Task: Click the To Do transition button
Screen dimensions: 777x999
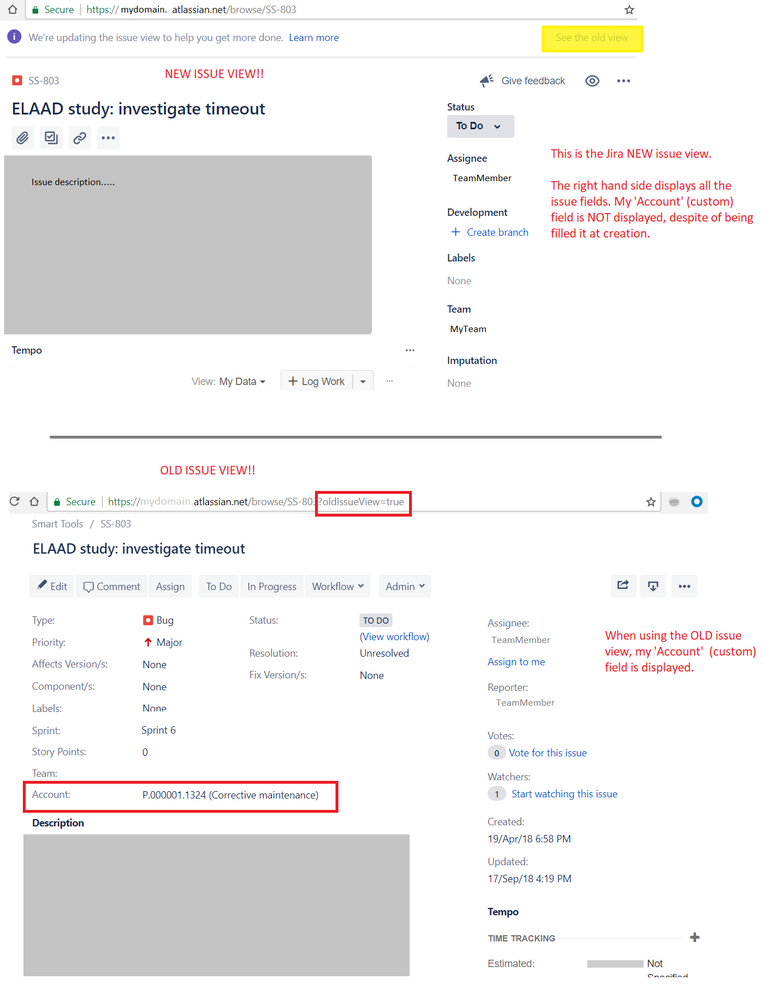Action: pos(218,586)
